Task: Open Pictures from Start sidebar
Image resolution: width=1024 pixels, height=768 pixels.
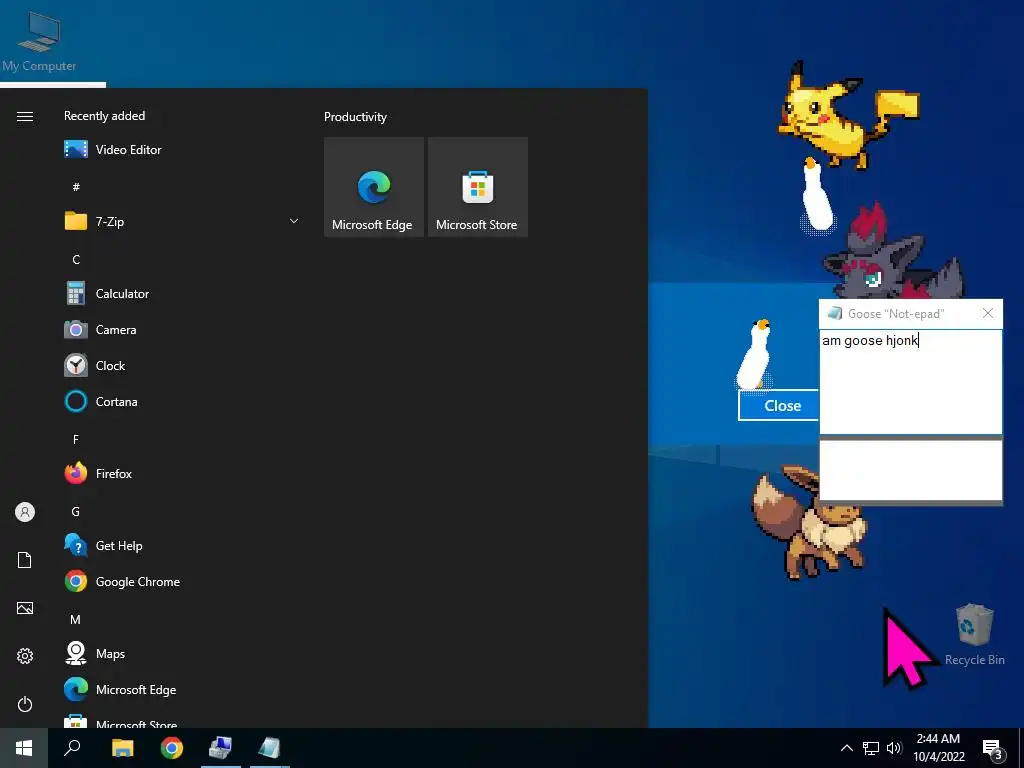Action: point(25,608)
